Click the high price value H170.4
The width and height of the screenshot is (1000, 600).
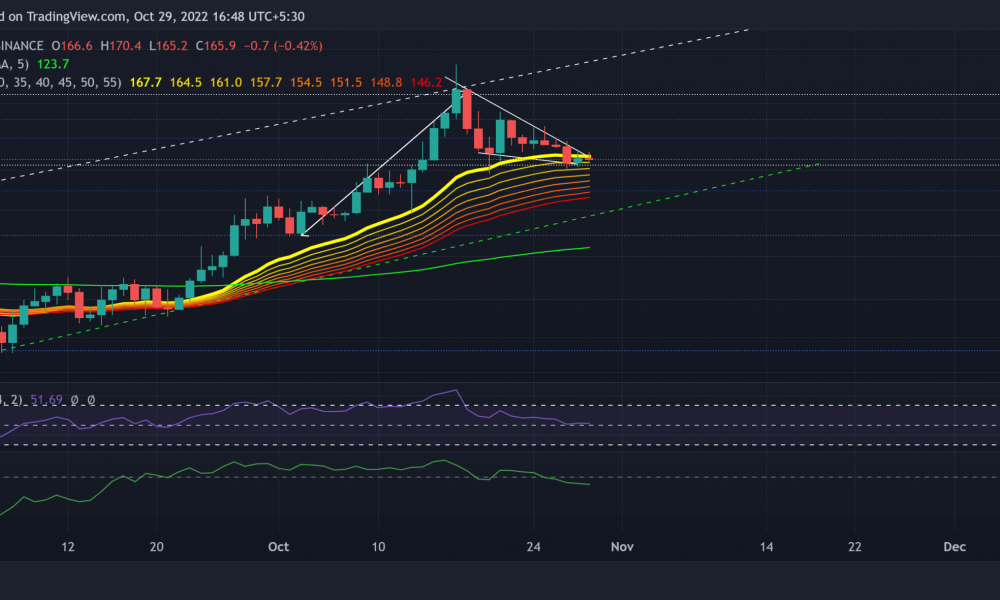(121, 46)
